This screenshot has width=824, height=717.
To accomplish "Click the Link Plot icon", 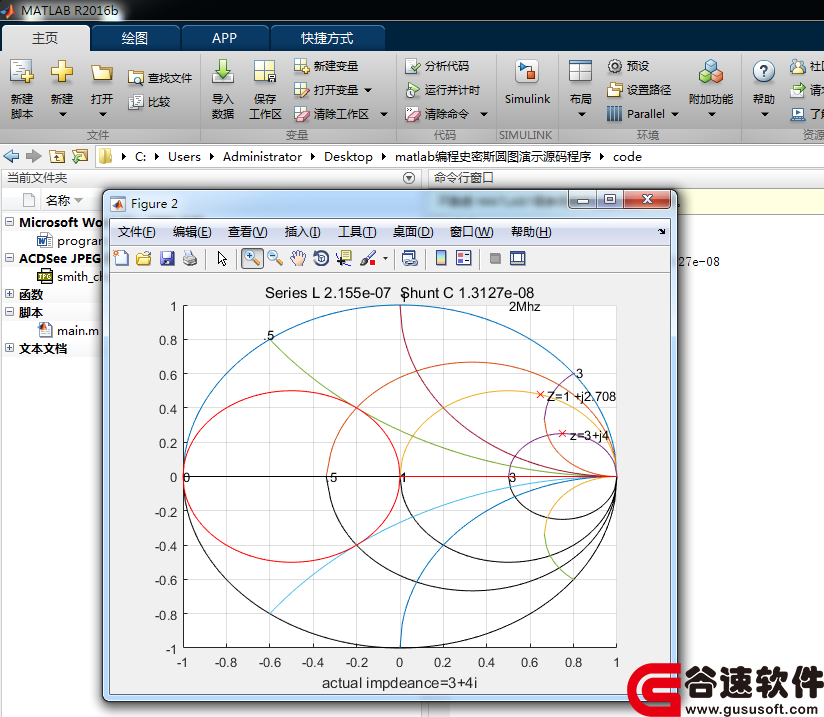I will (409, 258).
